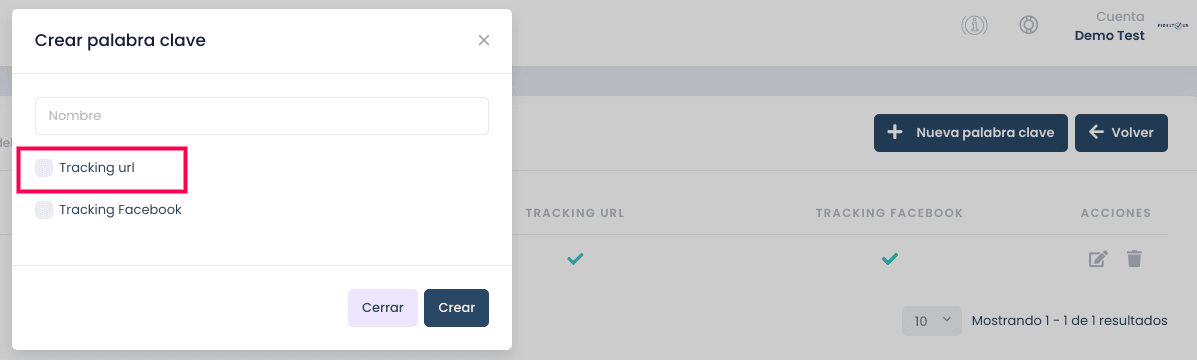The width and height of the screenshot is (1197, 360).
Task: Sort by the TRACKING FACEBOOK column header
Action: pos(889,213)
